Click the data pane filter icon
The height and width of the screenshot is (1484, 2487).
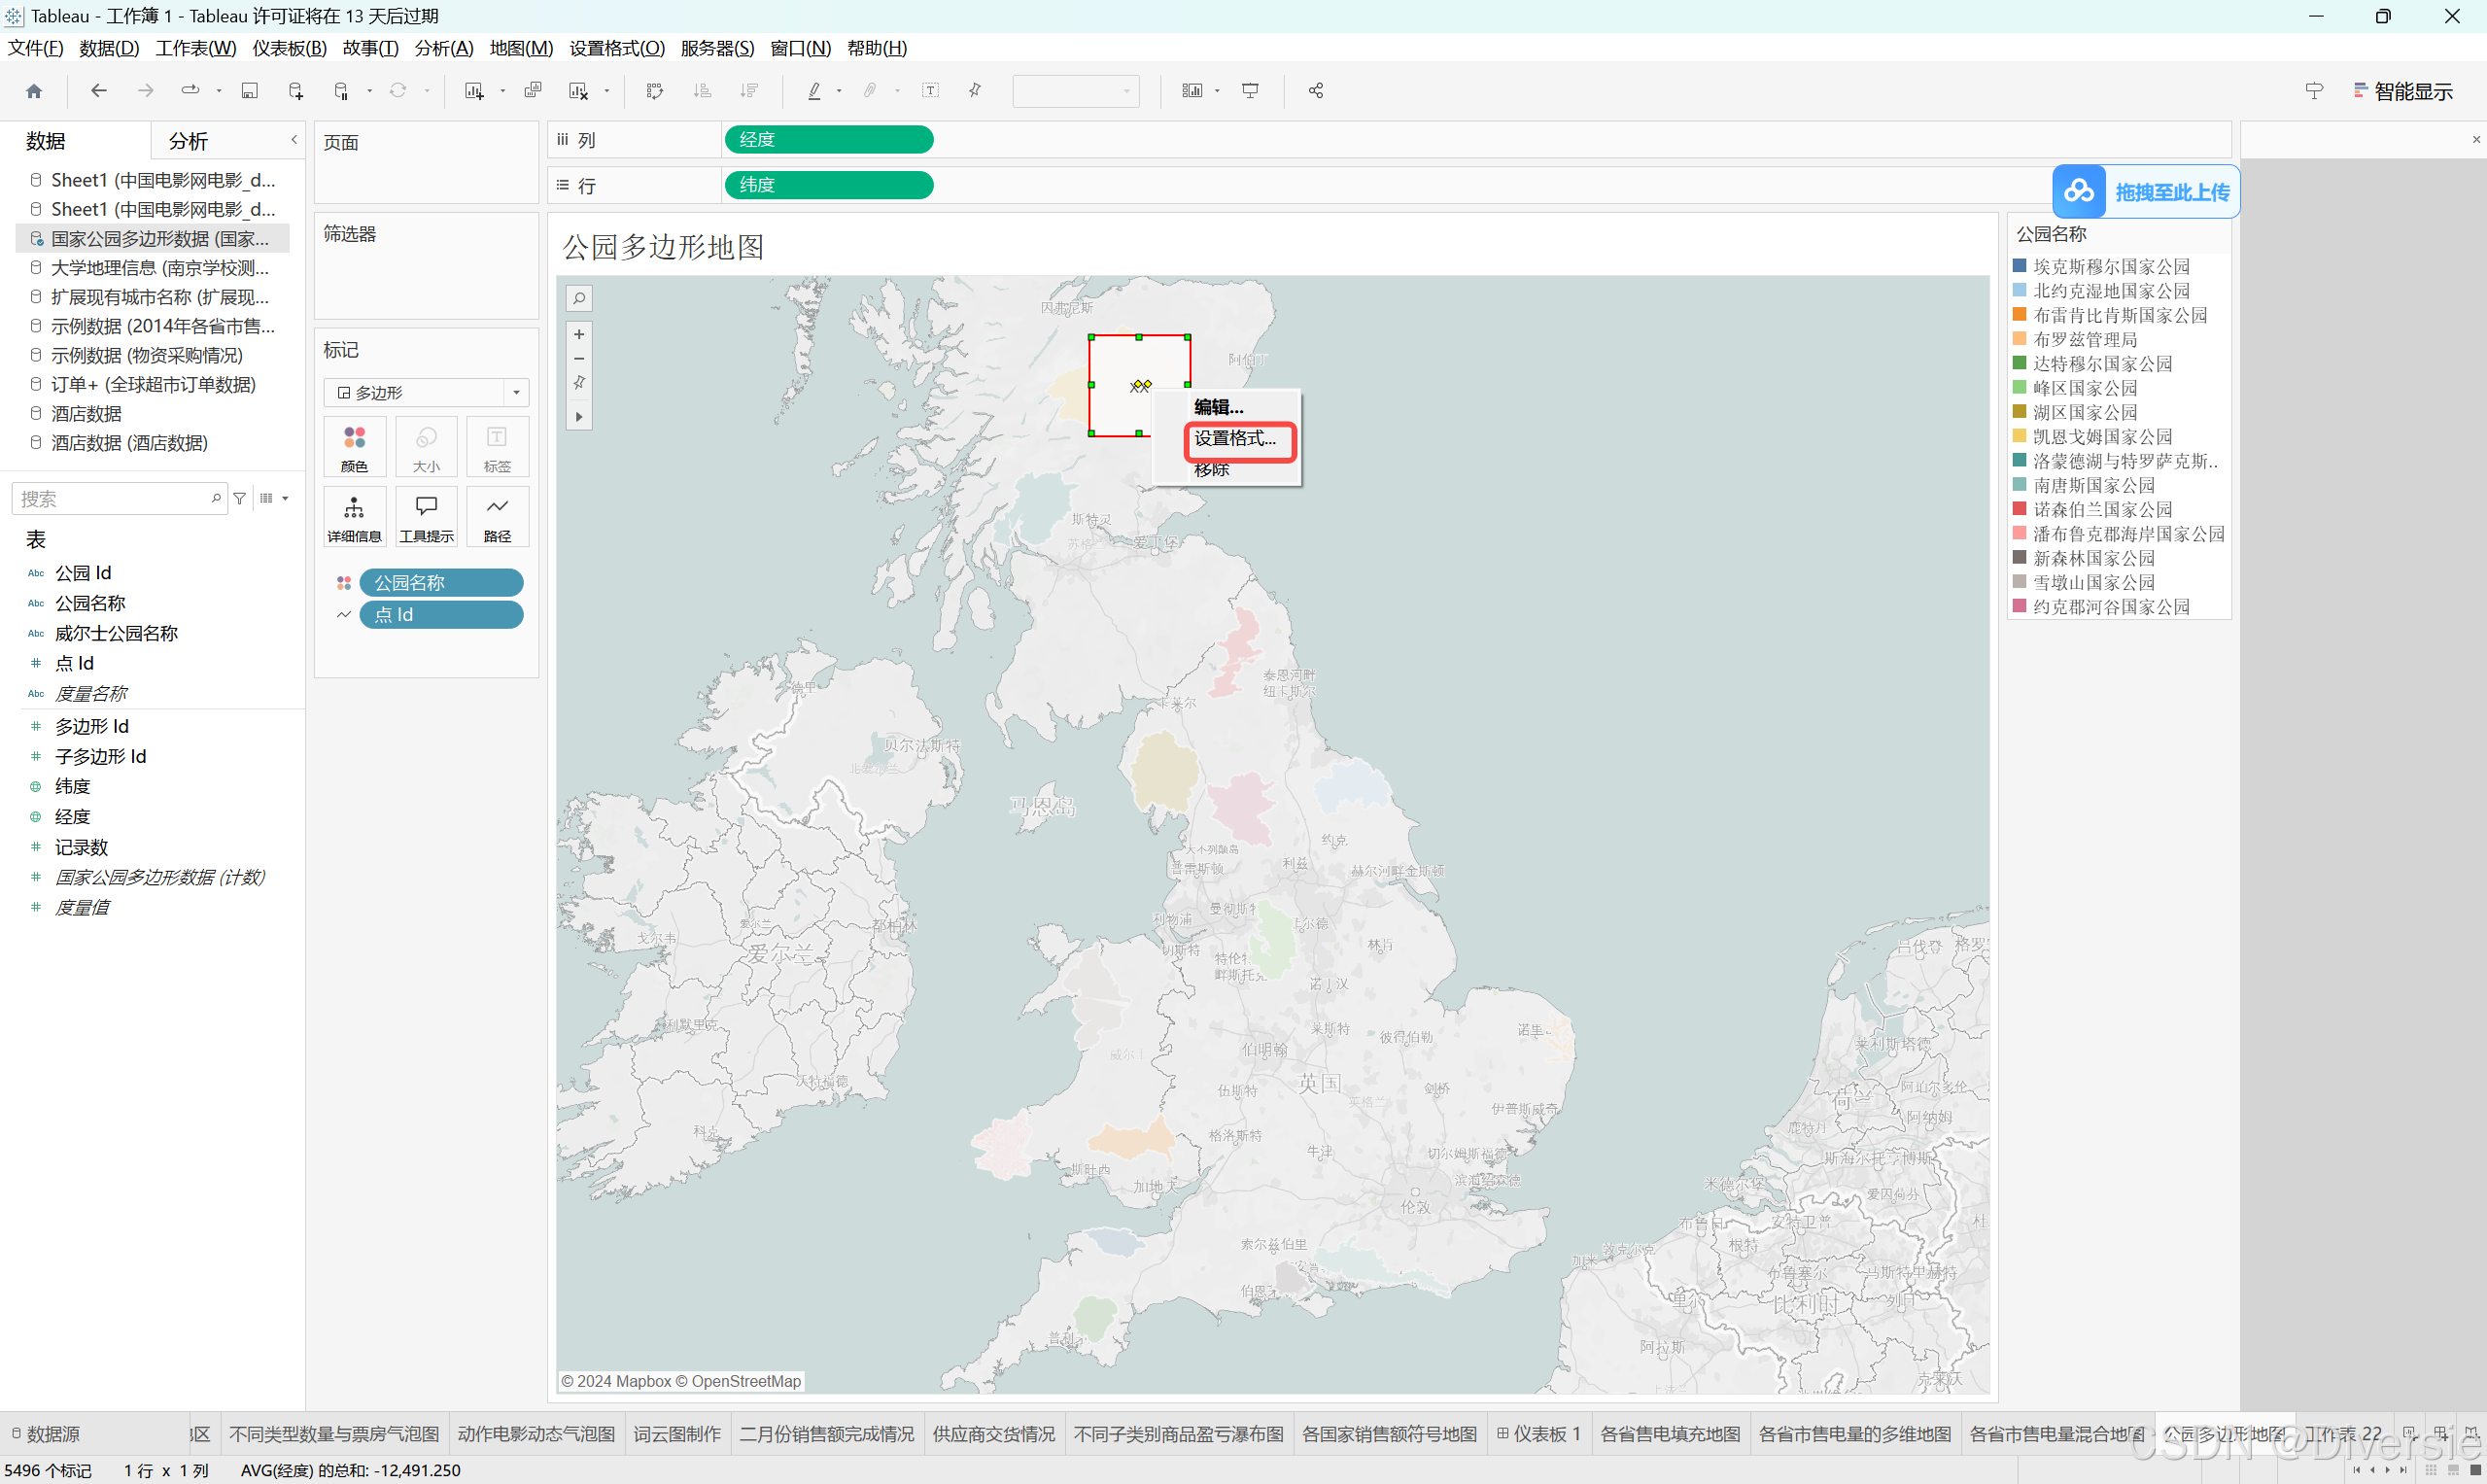[240, 498]
